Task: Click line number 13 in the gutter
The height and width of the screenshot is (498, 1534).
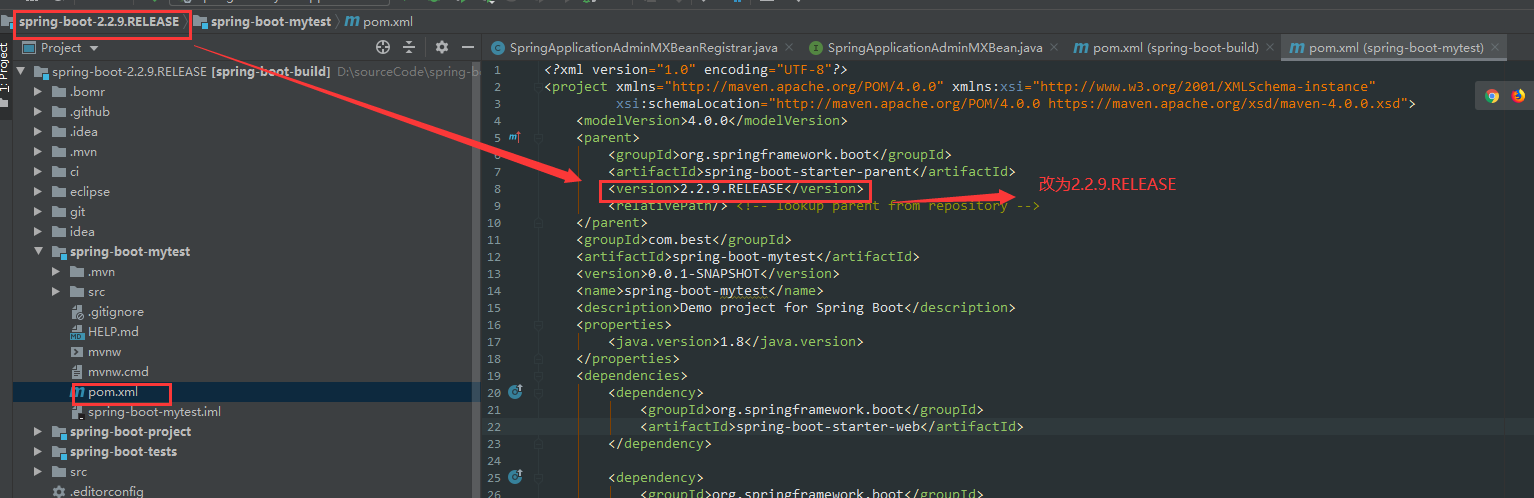Action: coord(496,273)
